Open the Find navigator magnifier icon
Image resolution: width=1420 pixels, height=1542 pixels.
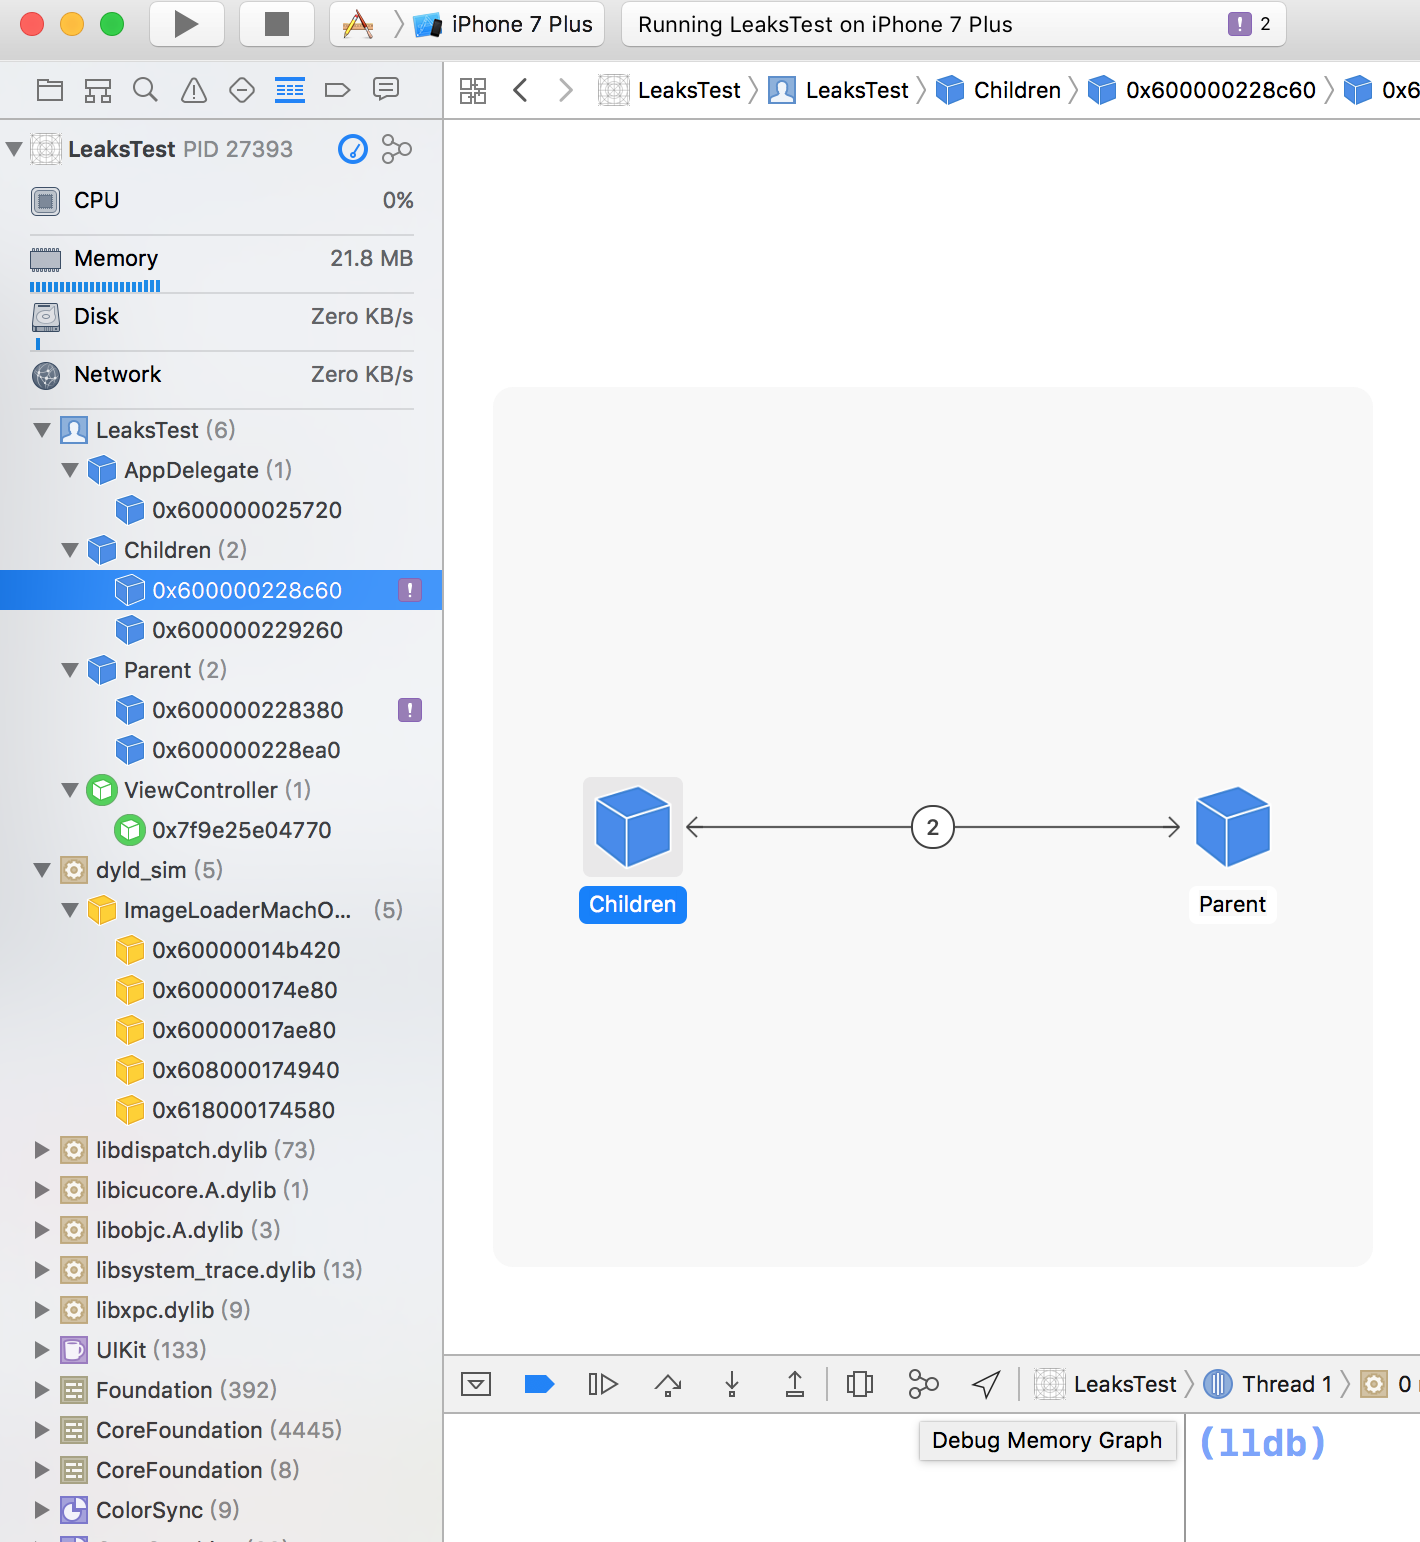click(x=146, y=91)
